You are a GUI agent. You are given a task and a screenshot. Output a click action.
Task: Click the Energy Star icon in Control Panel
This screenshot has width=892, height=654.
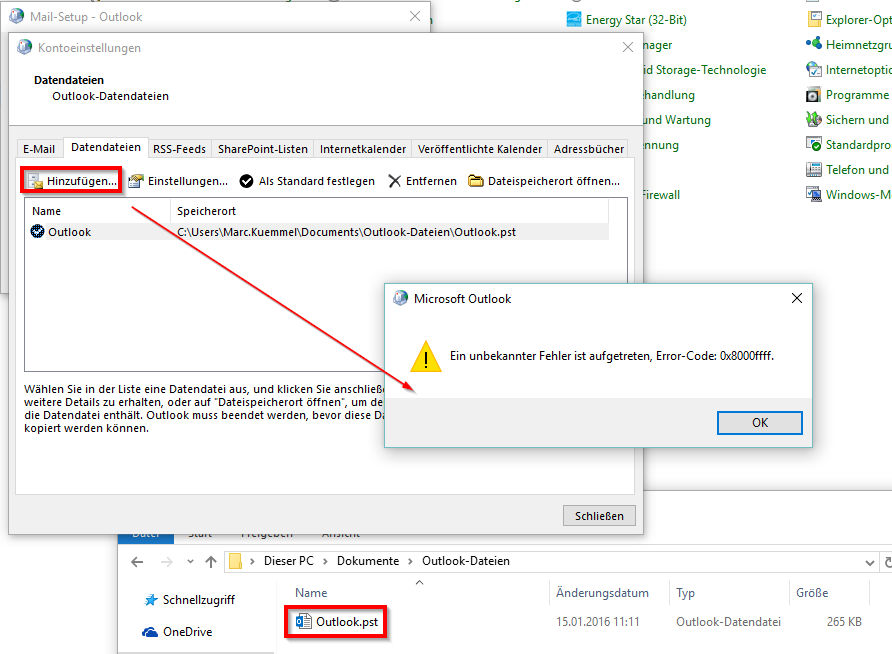click(x=574, y=20)
